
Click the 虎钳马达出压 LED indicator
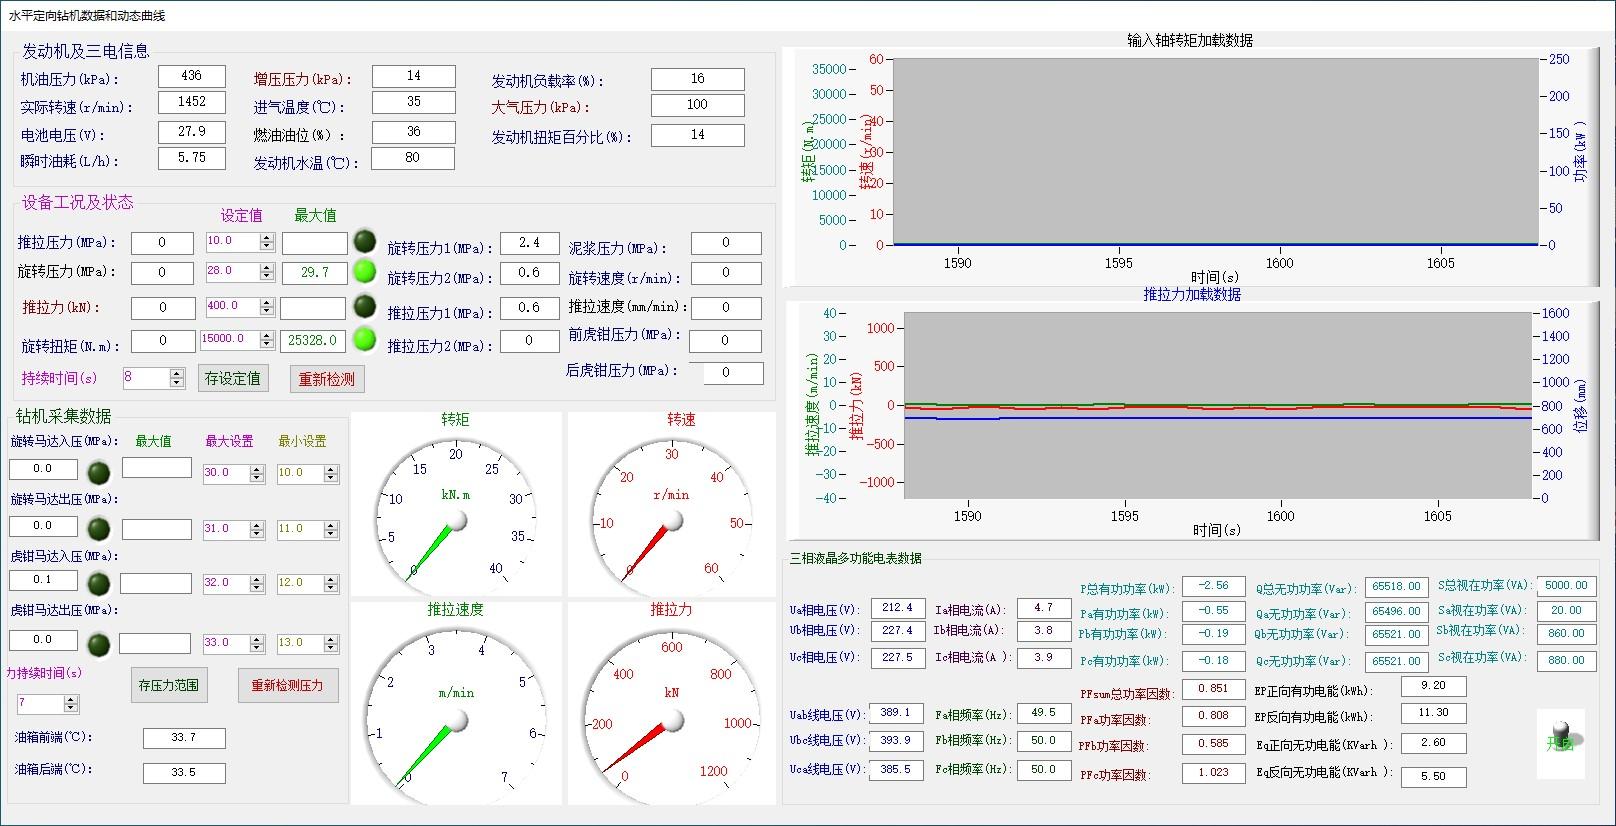click(99, 643)
